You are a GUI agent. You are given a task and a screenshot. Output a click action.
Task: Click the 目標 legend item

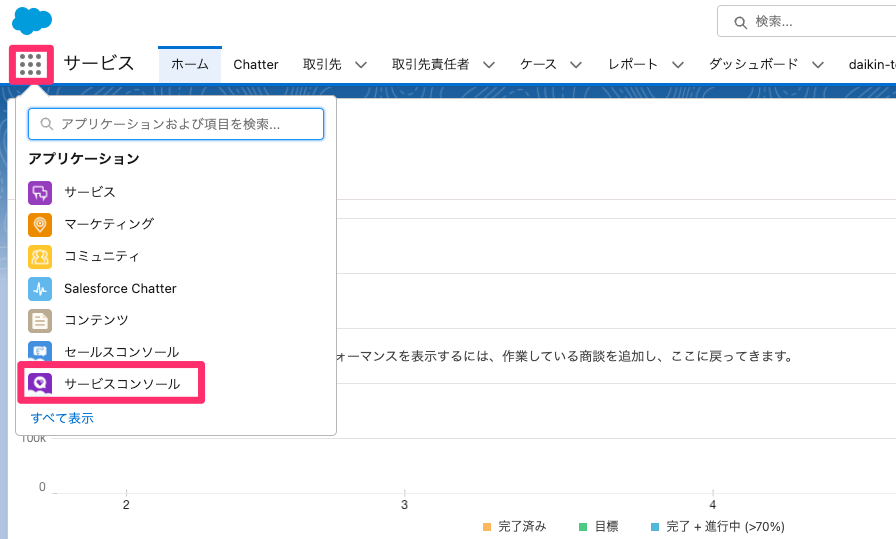[598, 526]
